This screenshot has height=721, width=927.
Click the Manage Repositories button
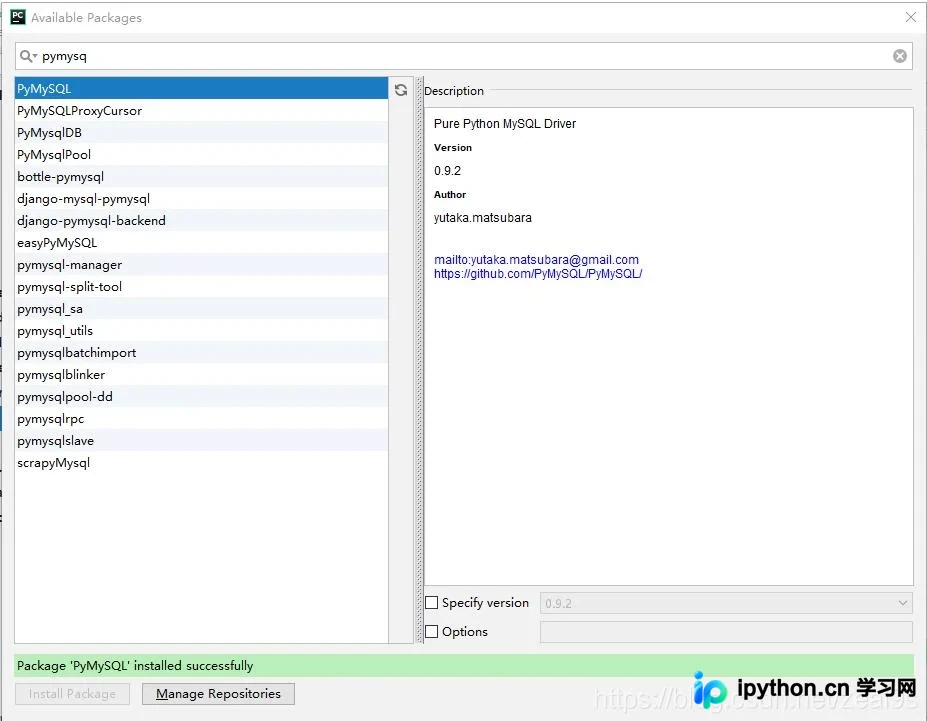(x=218, y=694)
